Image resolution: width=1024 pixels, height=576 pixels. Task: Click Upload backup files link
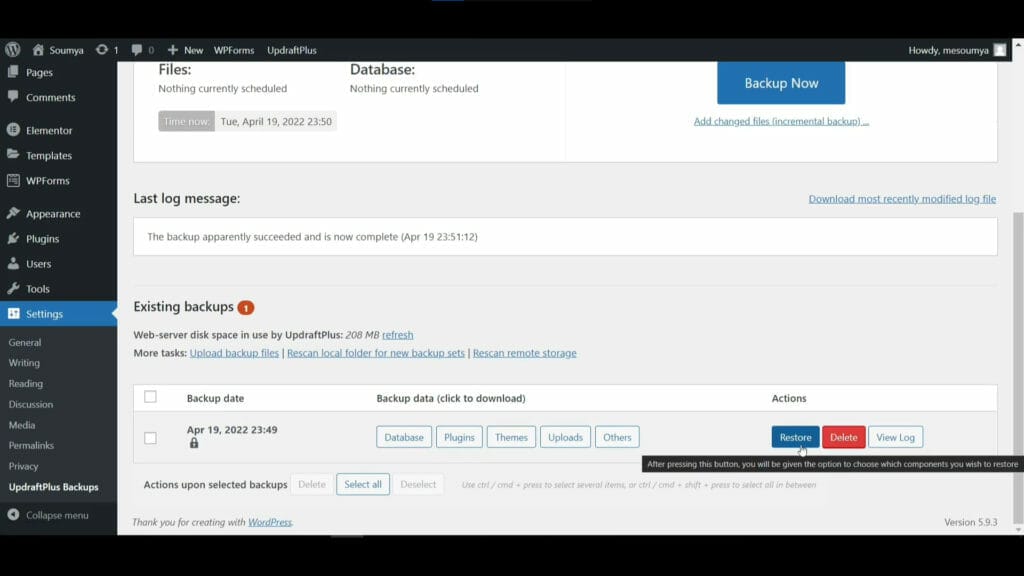click(x=234, y=353)
